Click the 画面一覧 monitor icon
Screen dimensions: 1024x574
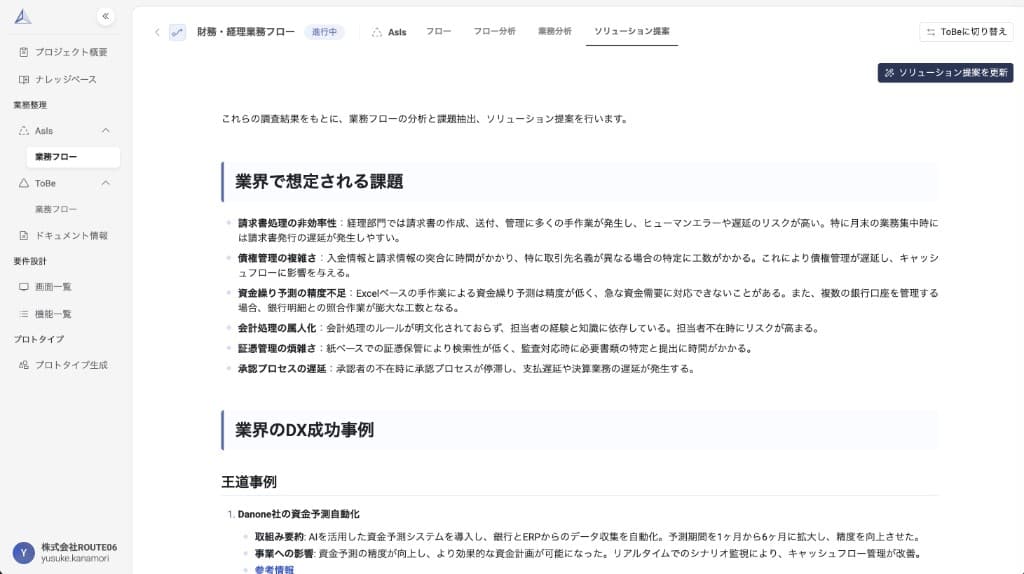coord(24,287)
